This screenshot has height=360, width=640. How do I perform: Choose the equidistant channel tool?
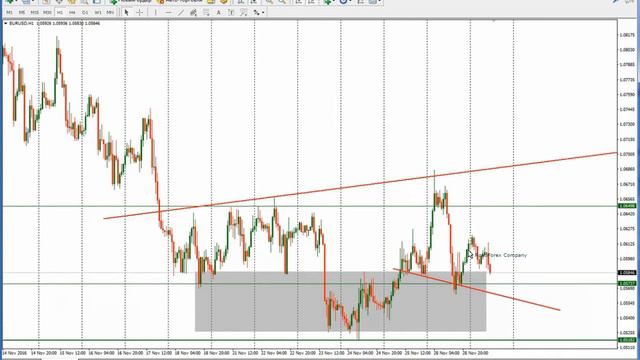pos(193,13)
